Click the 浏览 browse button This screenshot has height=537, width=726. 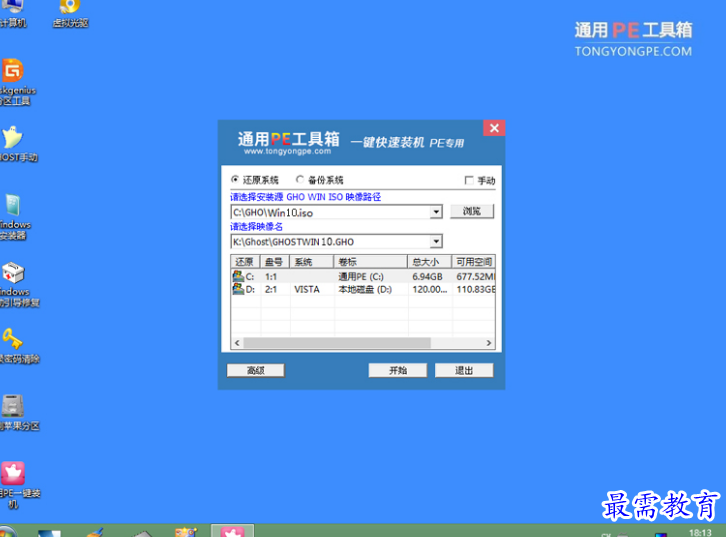[472, 211]
